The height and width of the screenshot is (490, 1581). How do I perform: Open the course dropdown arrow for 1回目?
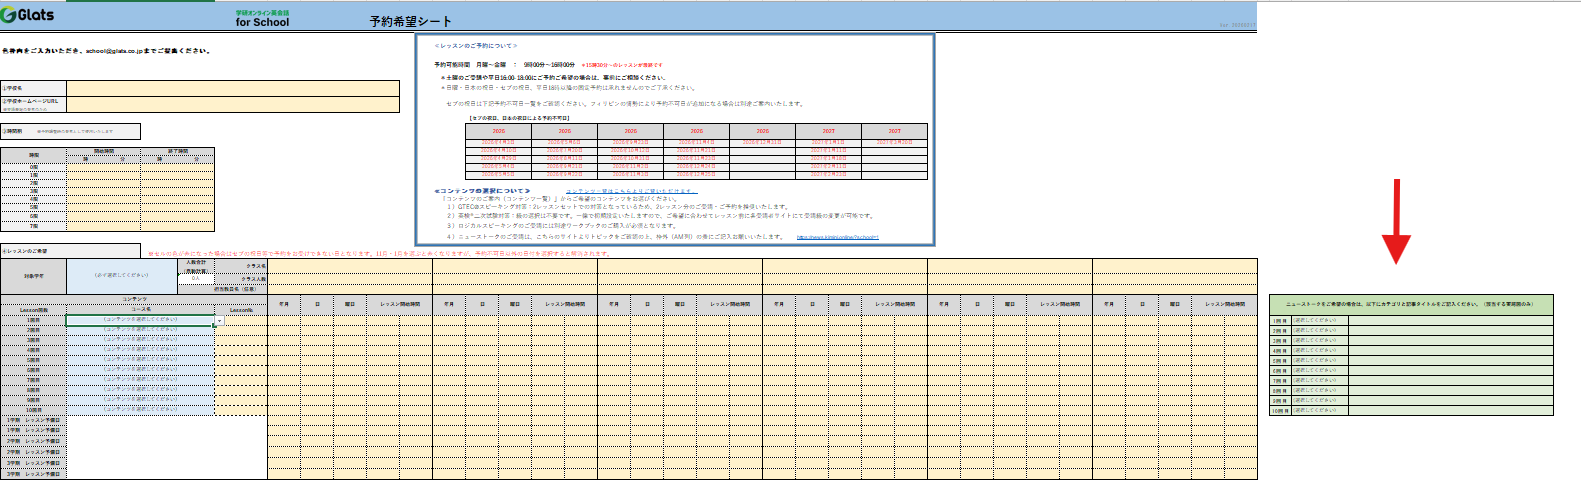pos(220,320)
